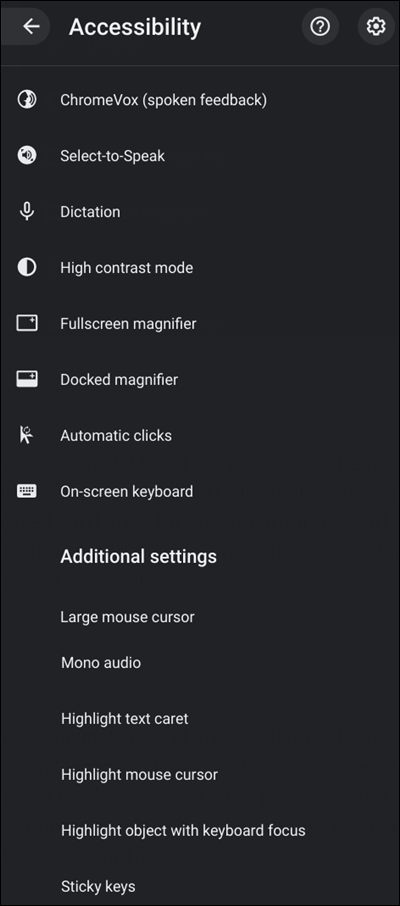400x906 pixels.
Task: Click the Select-to-Speak speaker icon
Action: click(x=27, y=155)
